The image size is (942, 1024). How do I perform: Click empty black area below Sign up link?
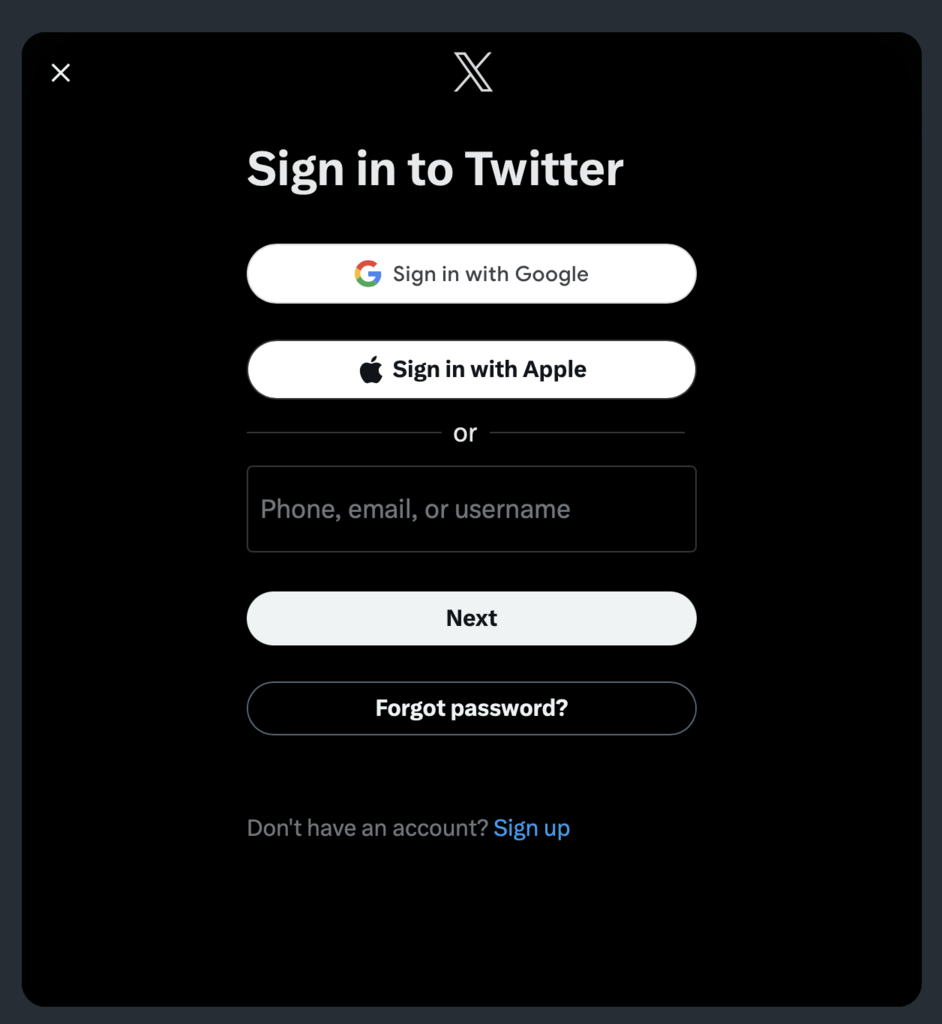(x=472, y=927)
